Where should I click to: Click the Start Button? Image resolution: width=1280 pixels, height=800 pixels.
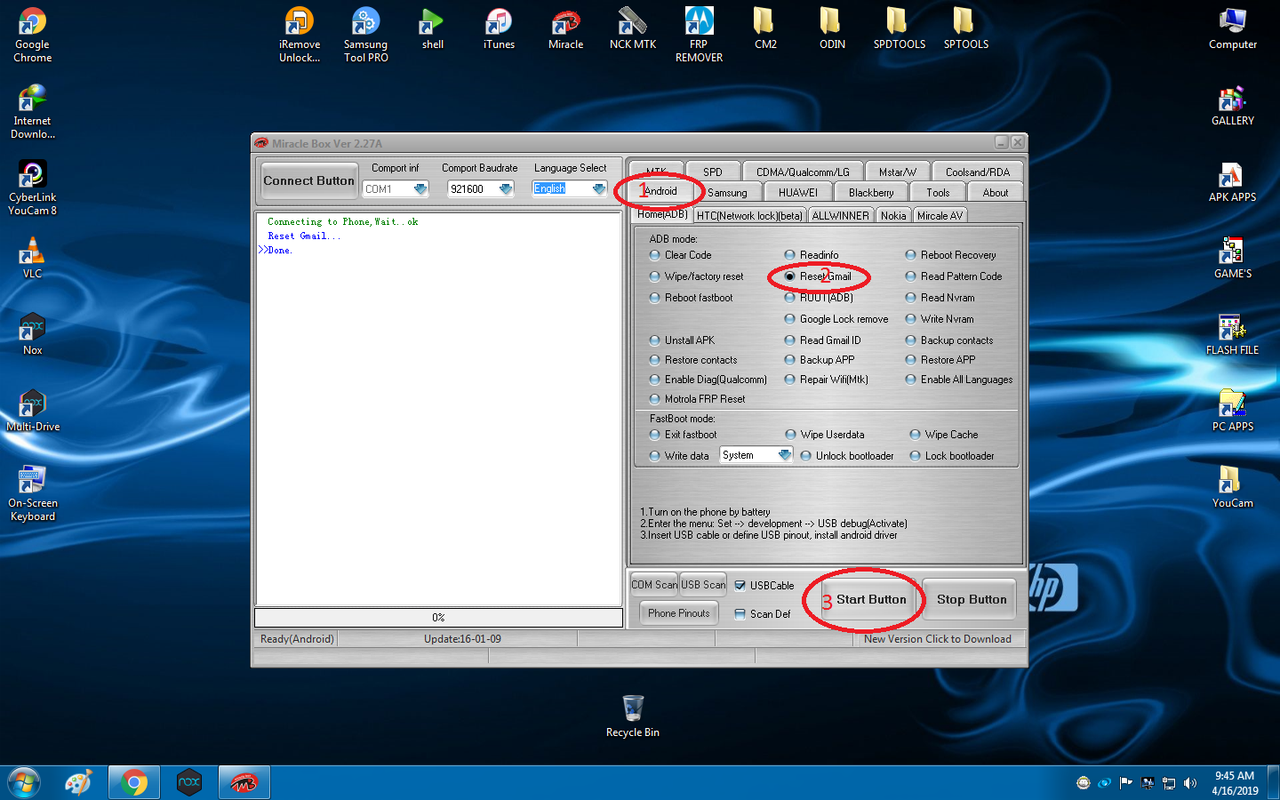tap(871, 600)
